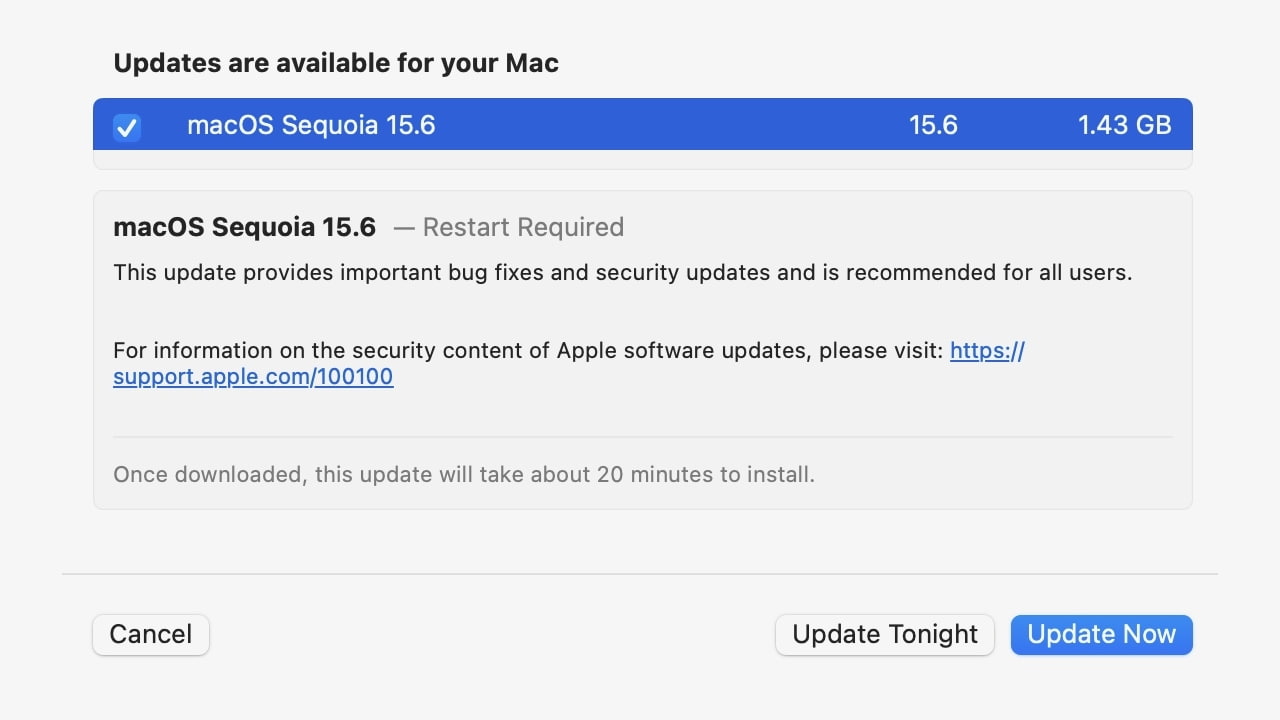Screen dimensions: 1280x720
Task: Click the 15.6 version number in the highlighted row
Action: [x=933, y=125]
